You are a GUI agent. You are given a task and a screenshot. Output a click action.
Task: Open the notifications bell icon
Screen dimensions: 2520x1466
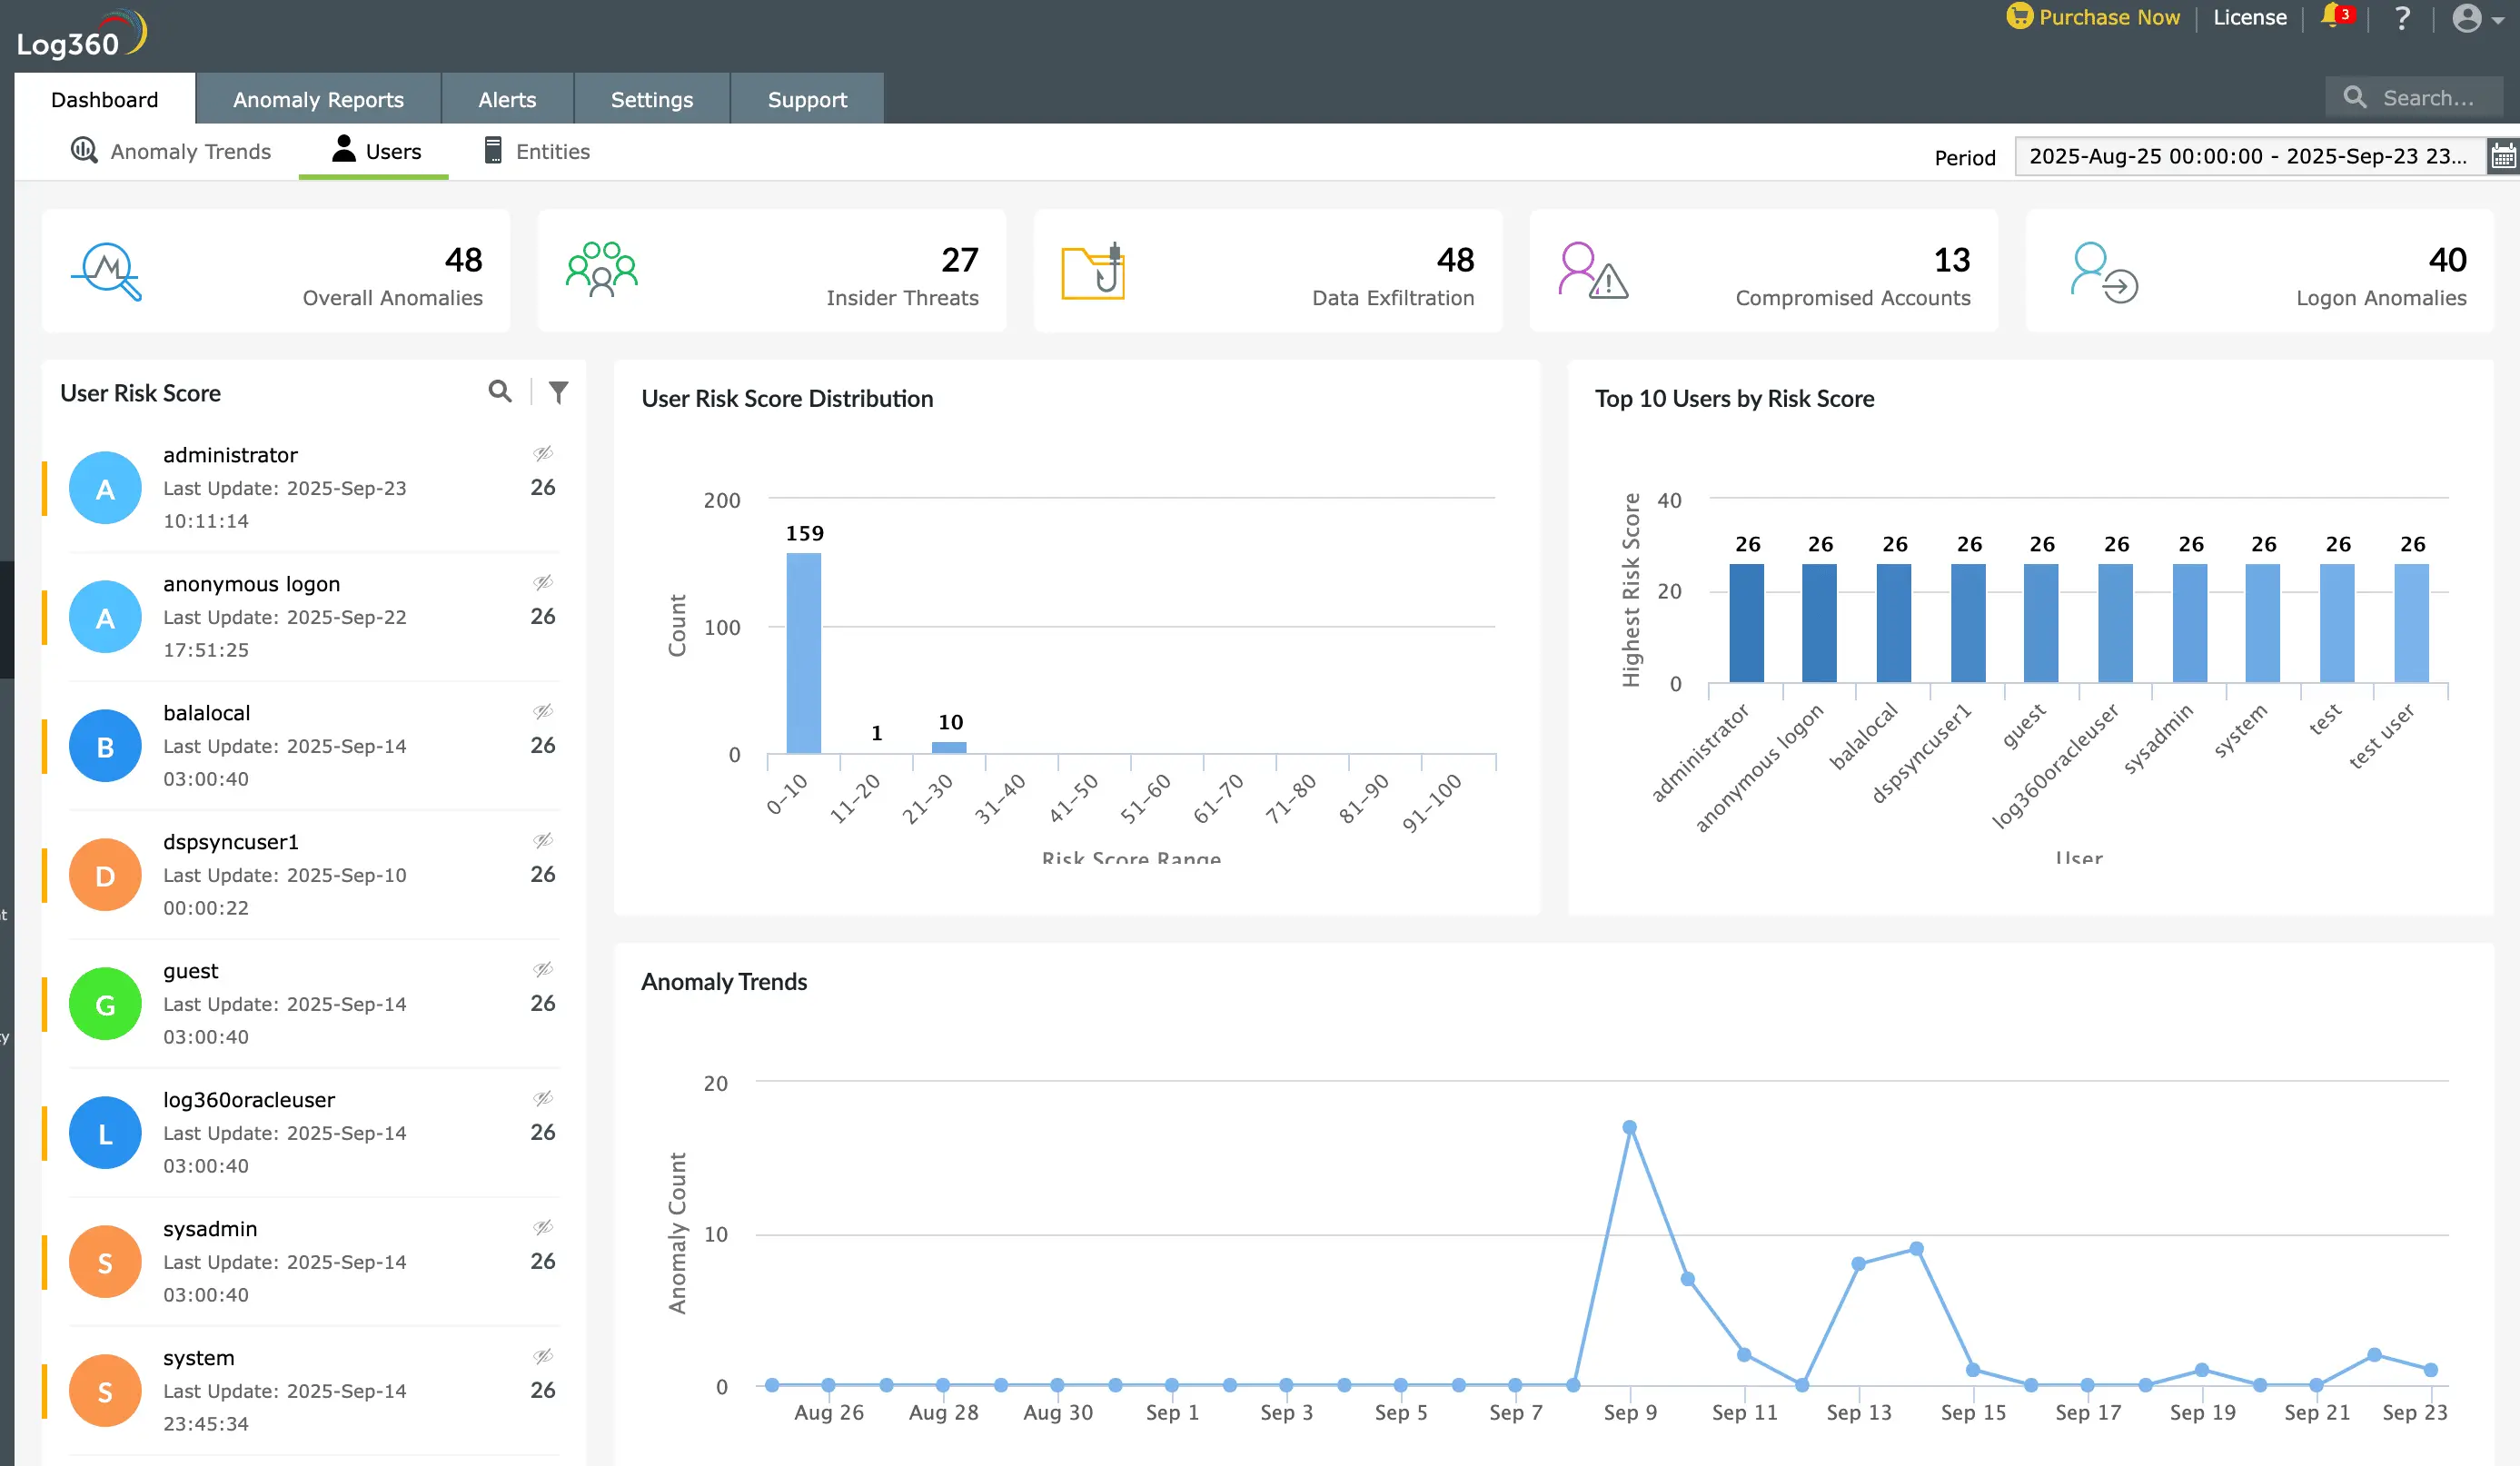click(2333, 17)
